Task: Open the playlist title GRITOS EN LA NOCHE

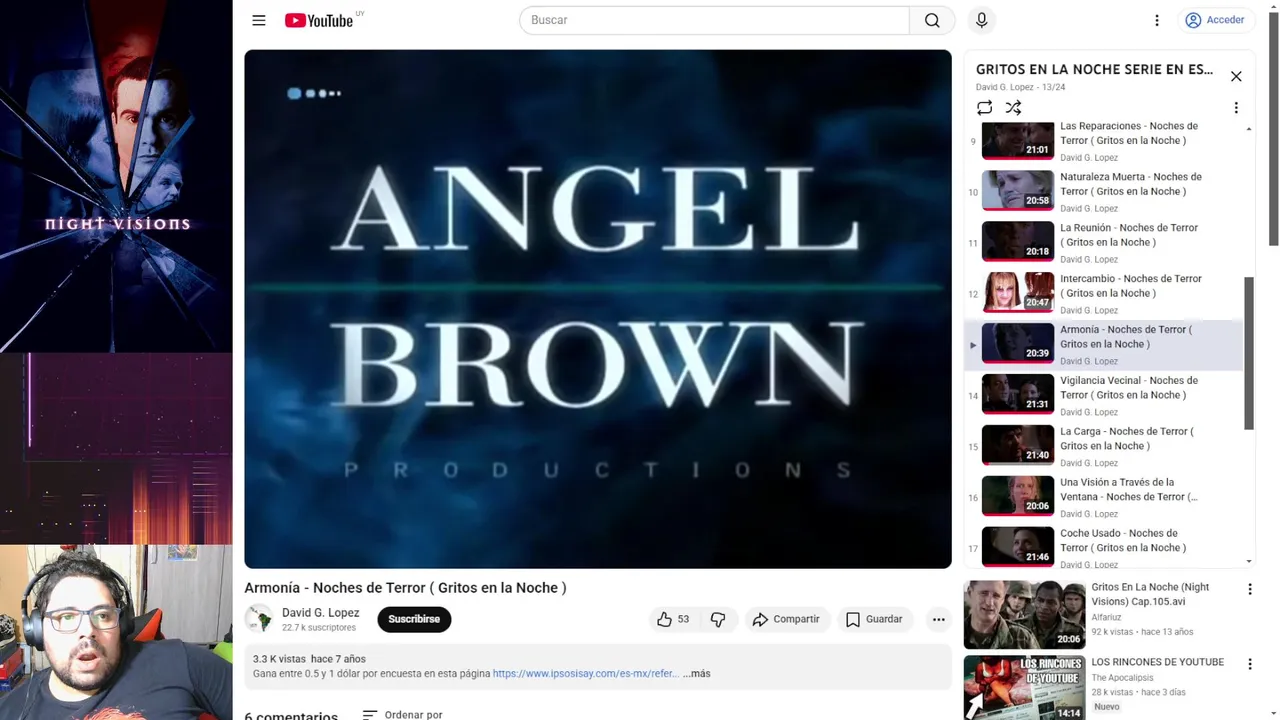Action: click(1094, 69)
